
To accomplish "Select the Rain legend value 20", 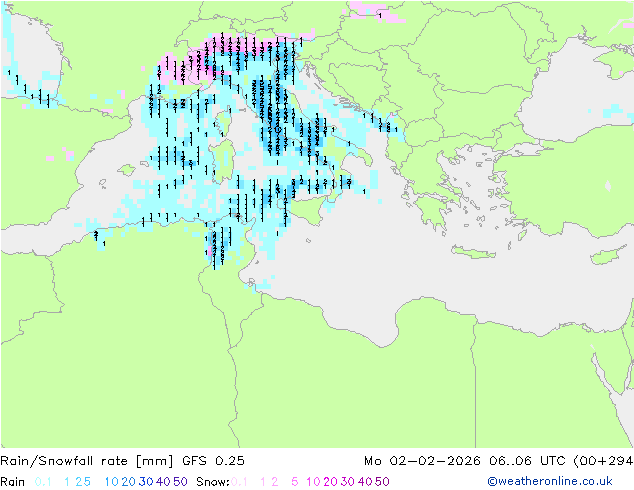I will coord(128,482).
